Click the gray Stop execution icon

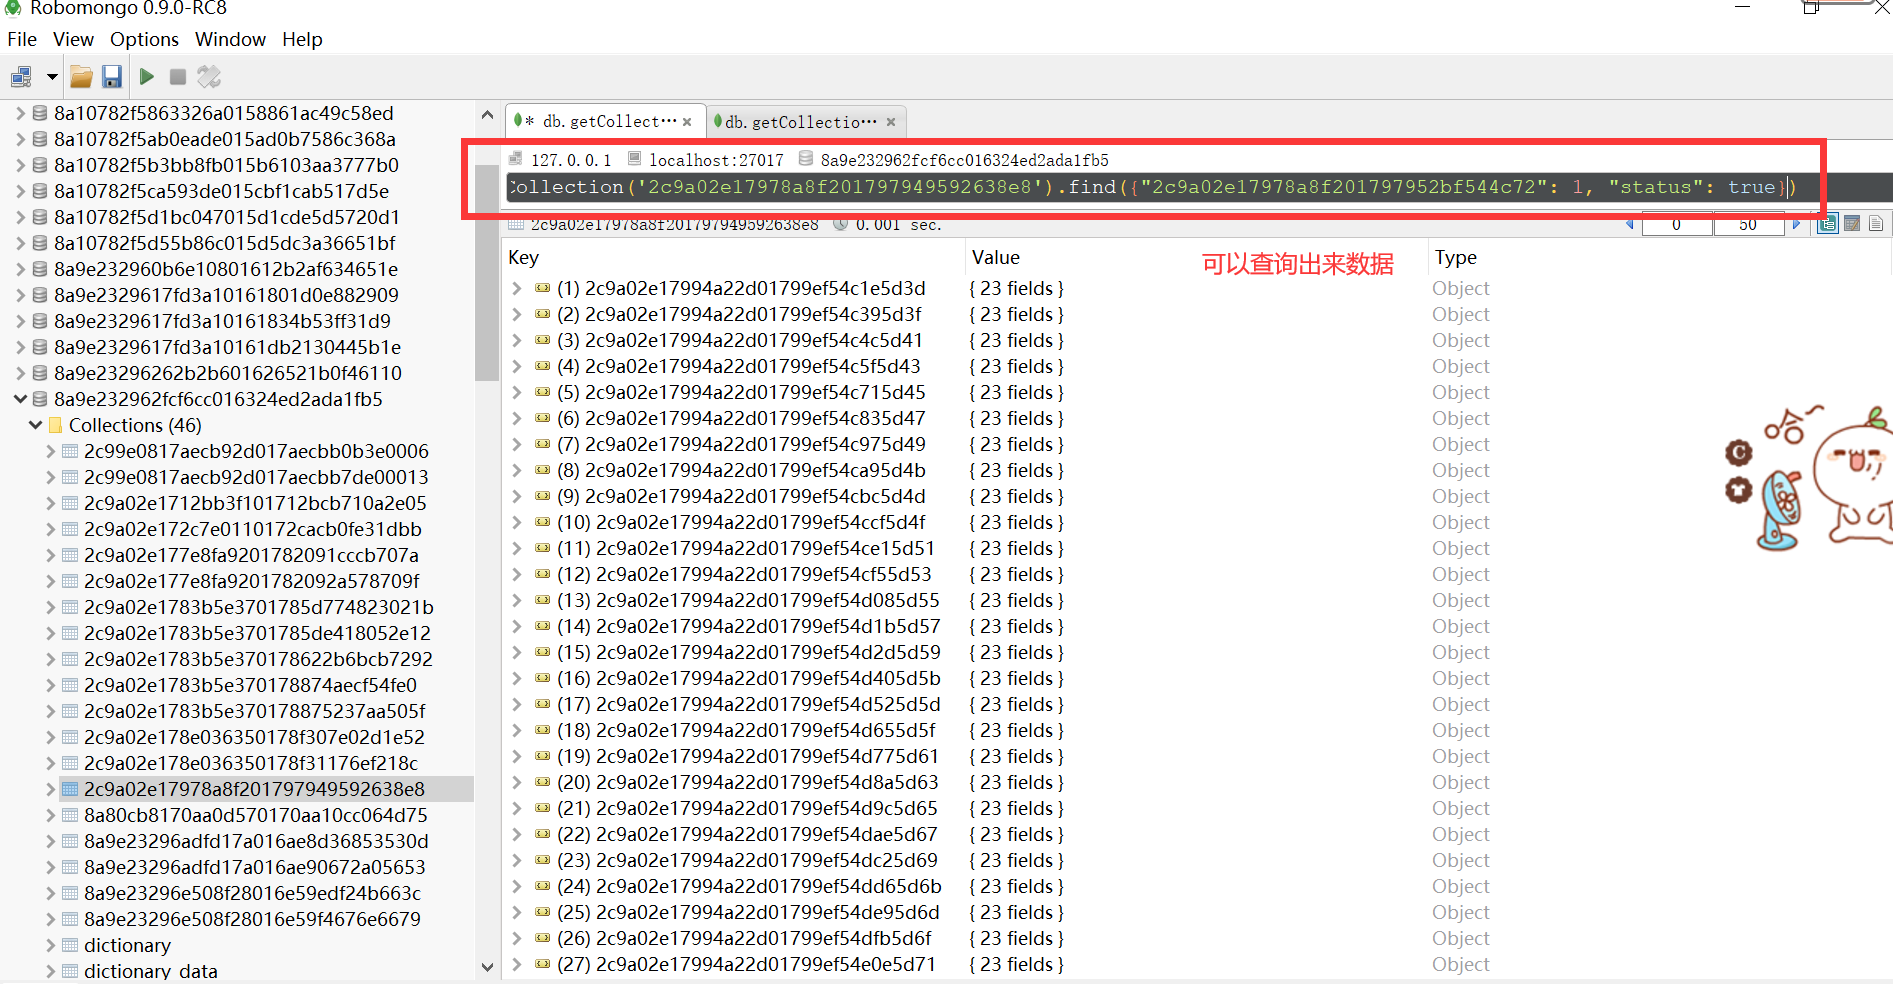178,77
